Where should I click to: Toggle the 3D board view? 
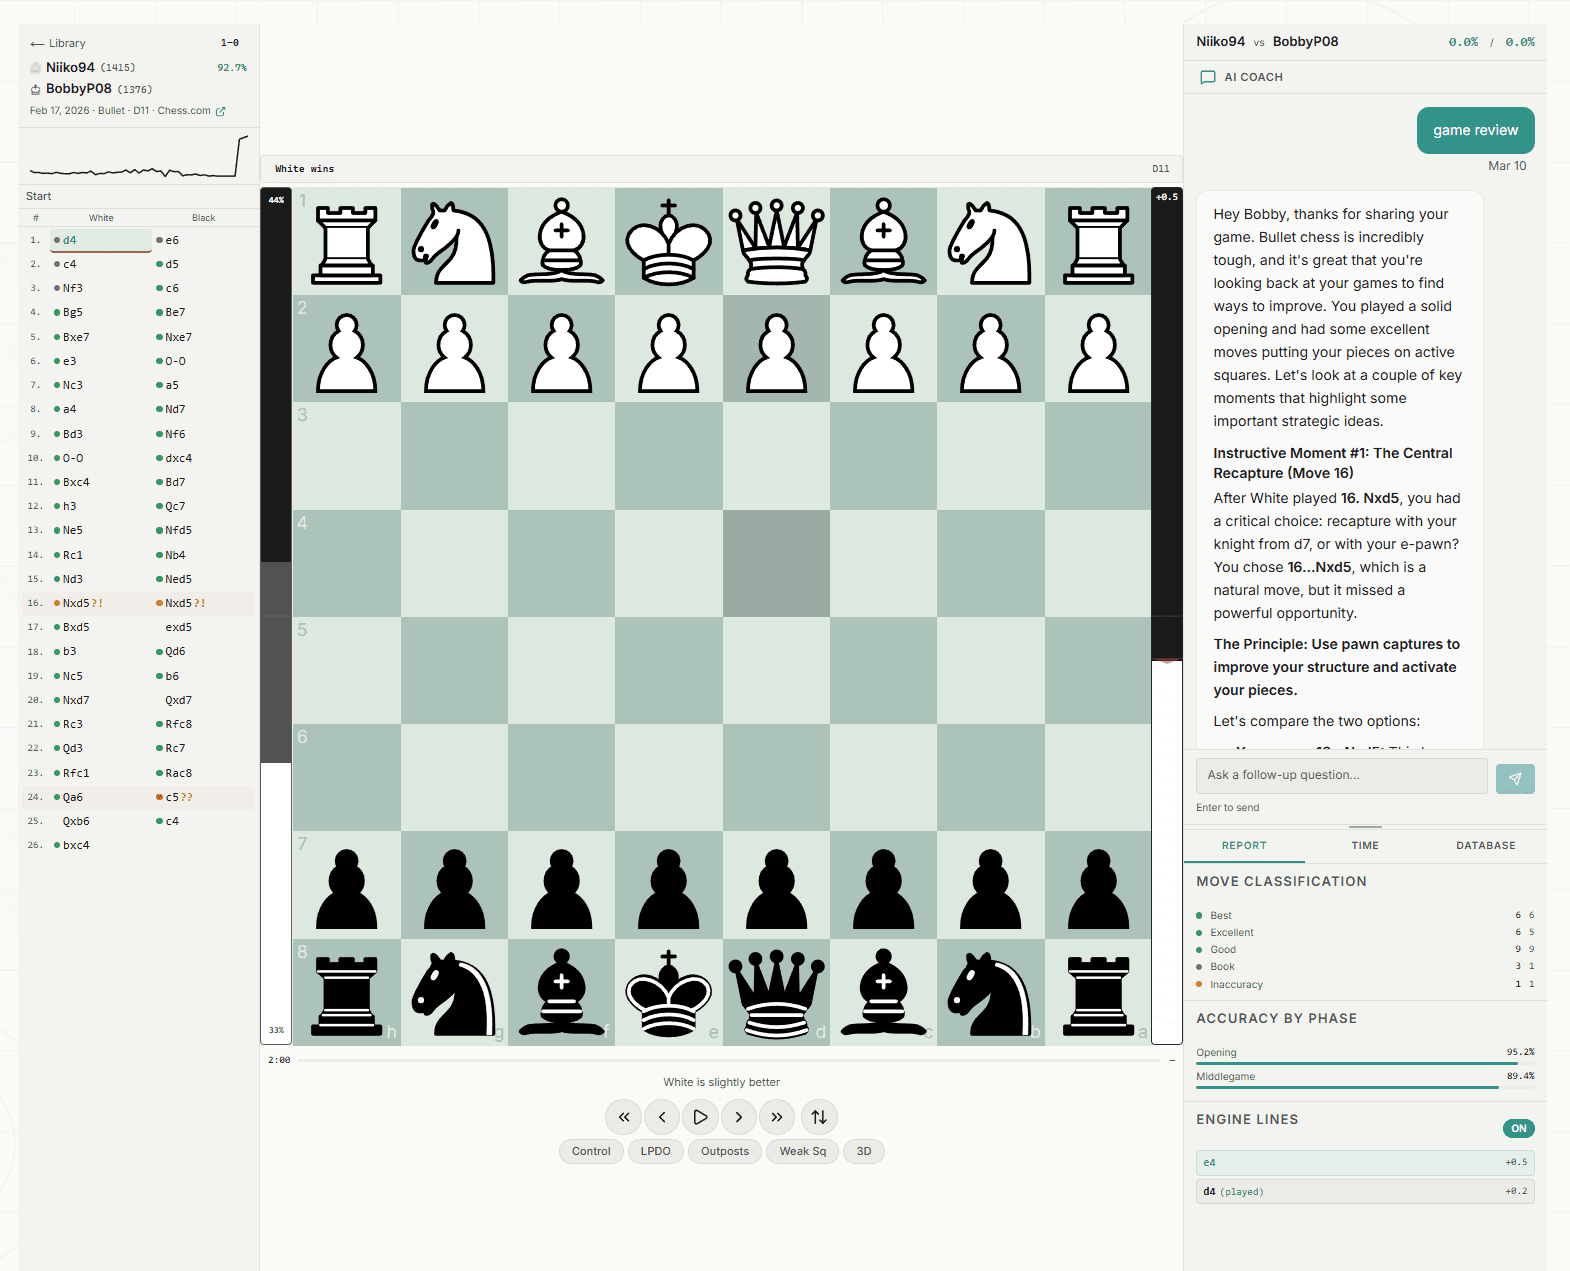coord(864,1151)
